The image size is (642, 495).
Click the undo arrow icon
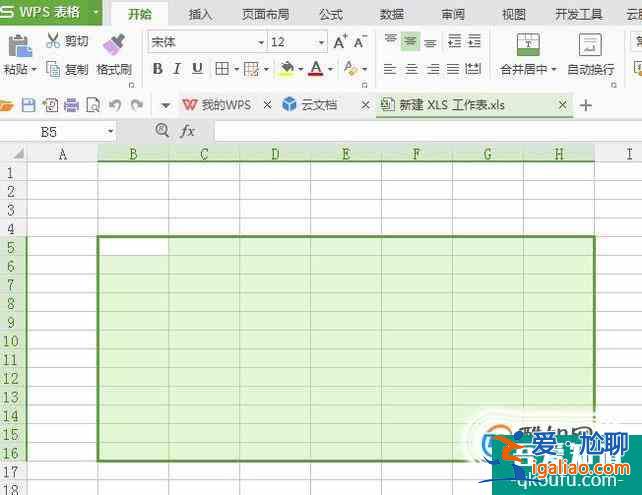coord(115,106)
